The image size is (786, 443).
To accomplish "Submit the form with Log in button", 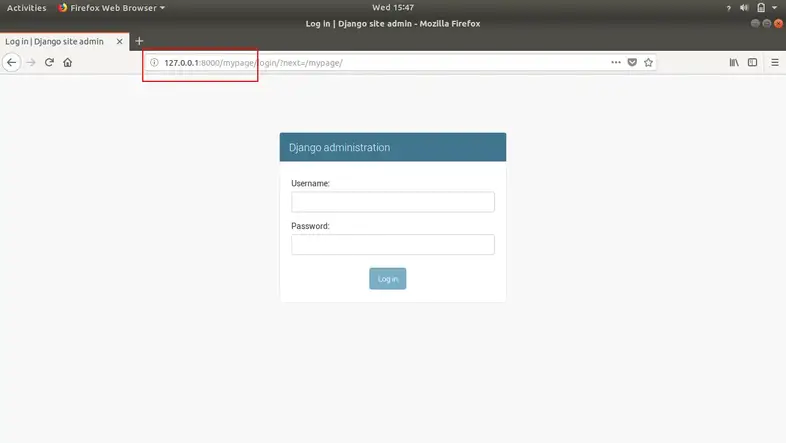I will (387, 279).
